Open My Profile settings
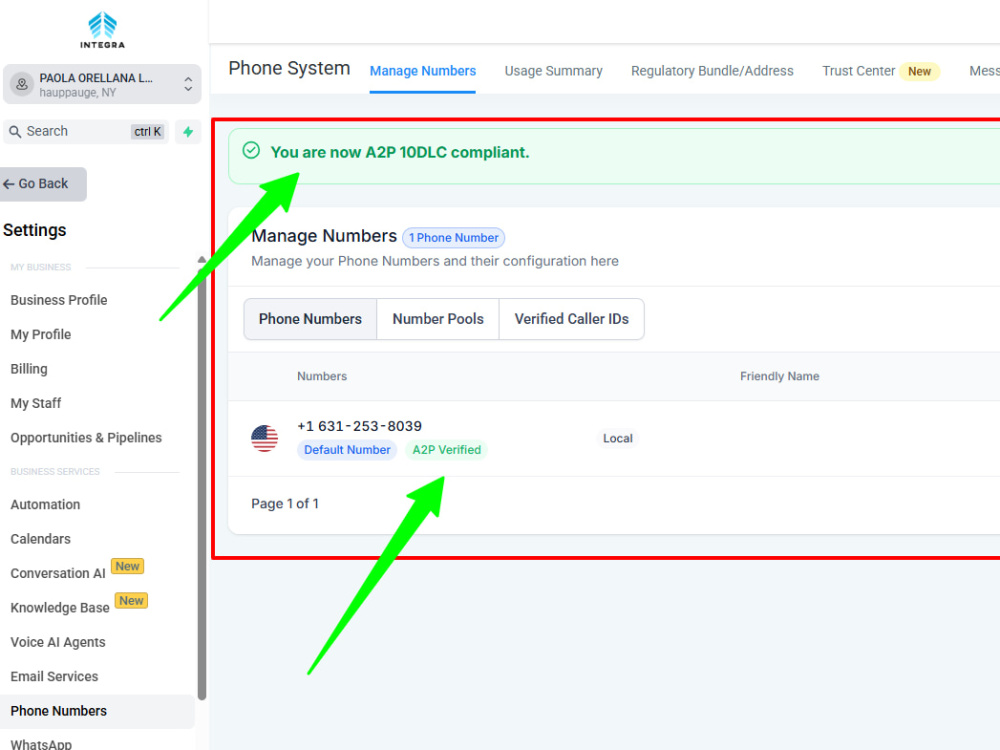Screen dimensions: 1000x750 point(41,334)
